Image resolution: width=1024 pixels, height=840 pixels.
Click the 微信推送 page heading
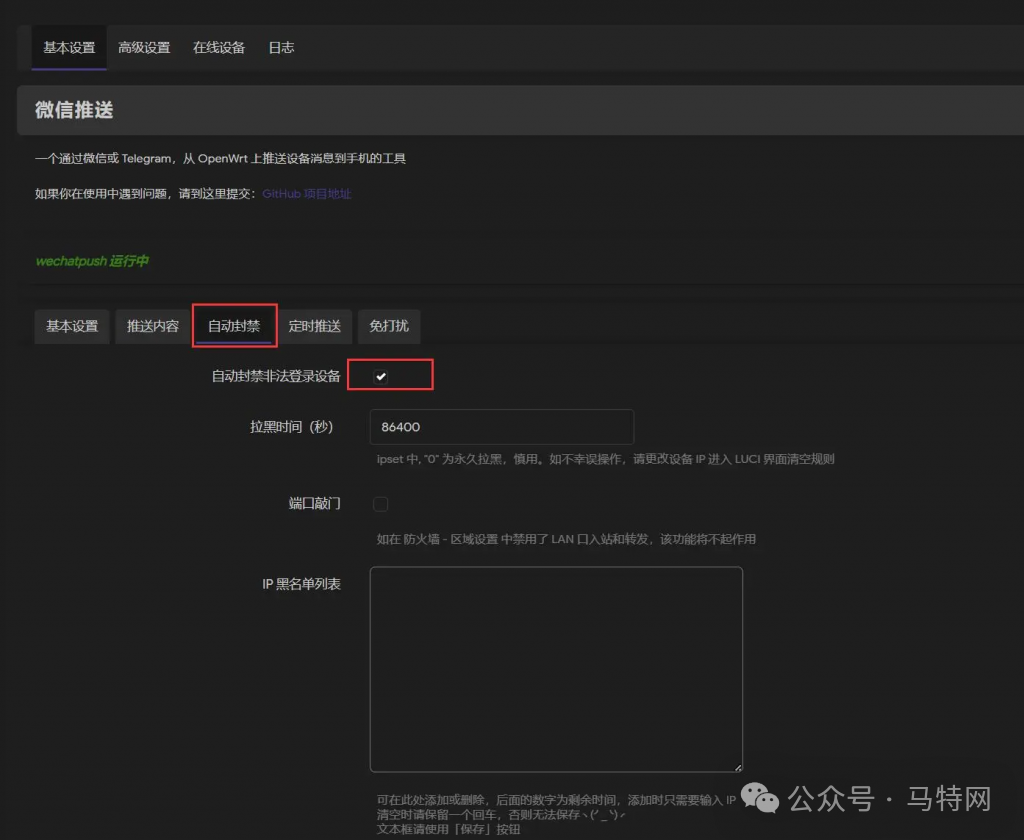pos(74,111)
